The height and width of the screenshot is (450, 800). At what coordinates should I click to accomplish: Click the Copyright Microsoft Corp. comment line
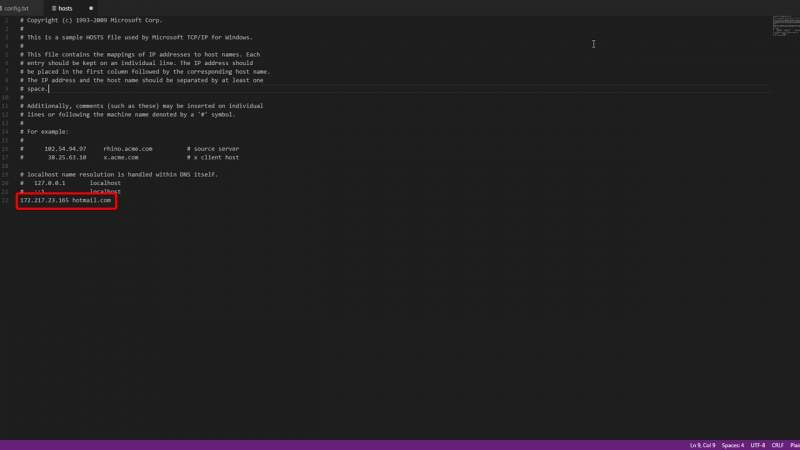[91, 20]
